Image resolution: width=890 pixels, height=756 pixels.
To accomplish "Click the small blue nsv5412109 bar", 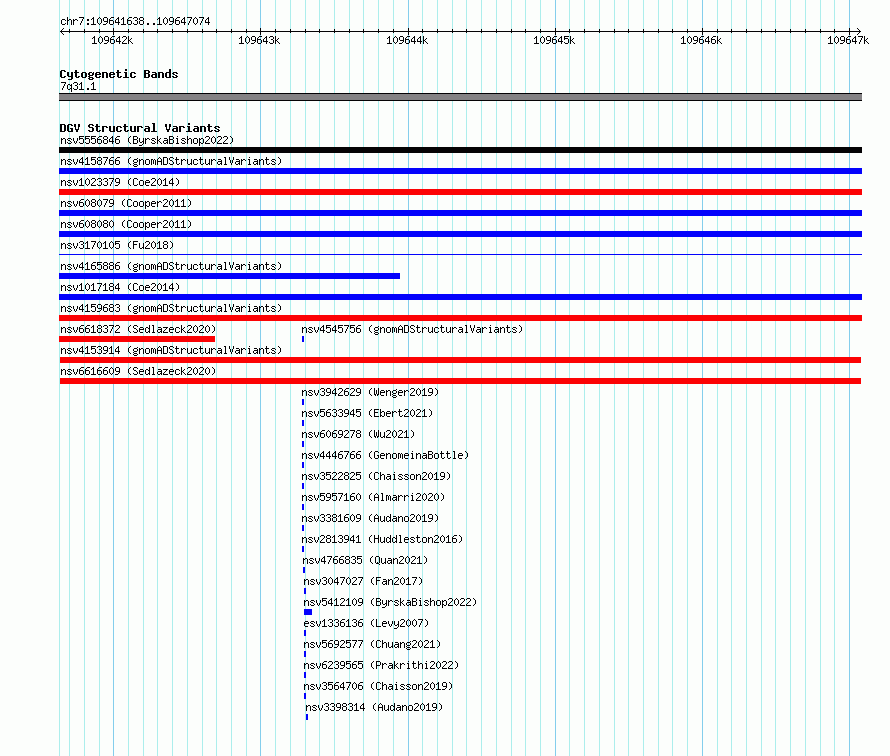I will [308, 612].
